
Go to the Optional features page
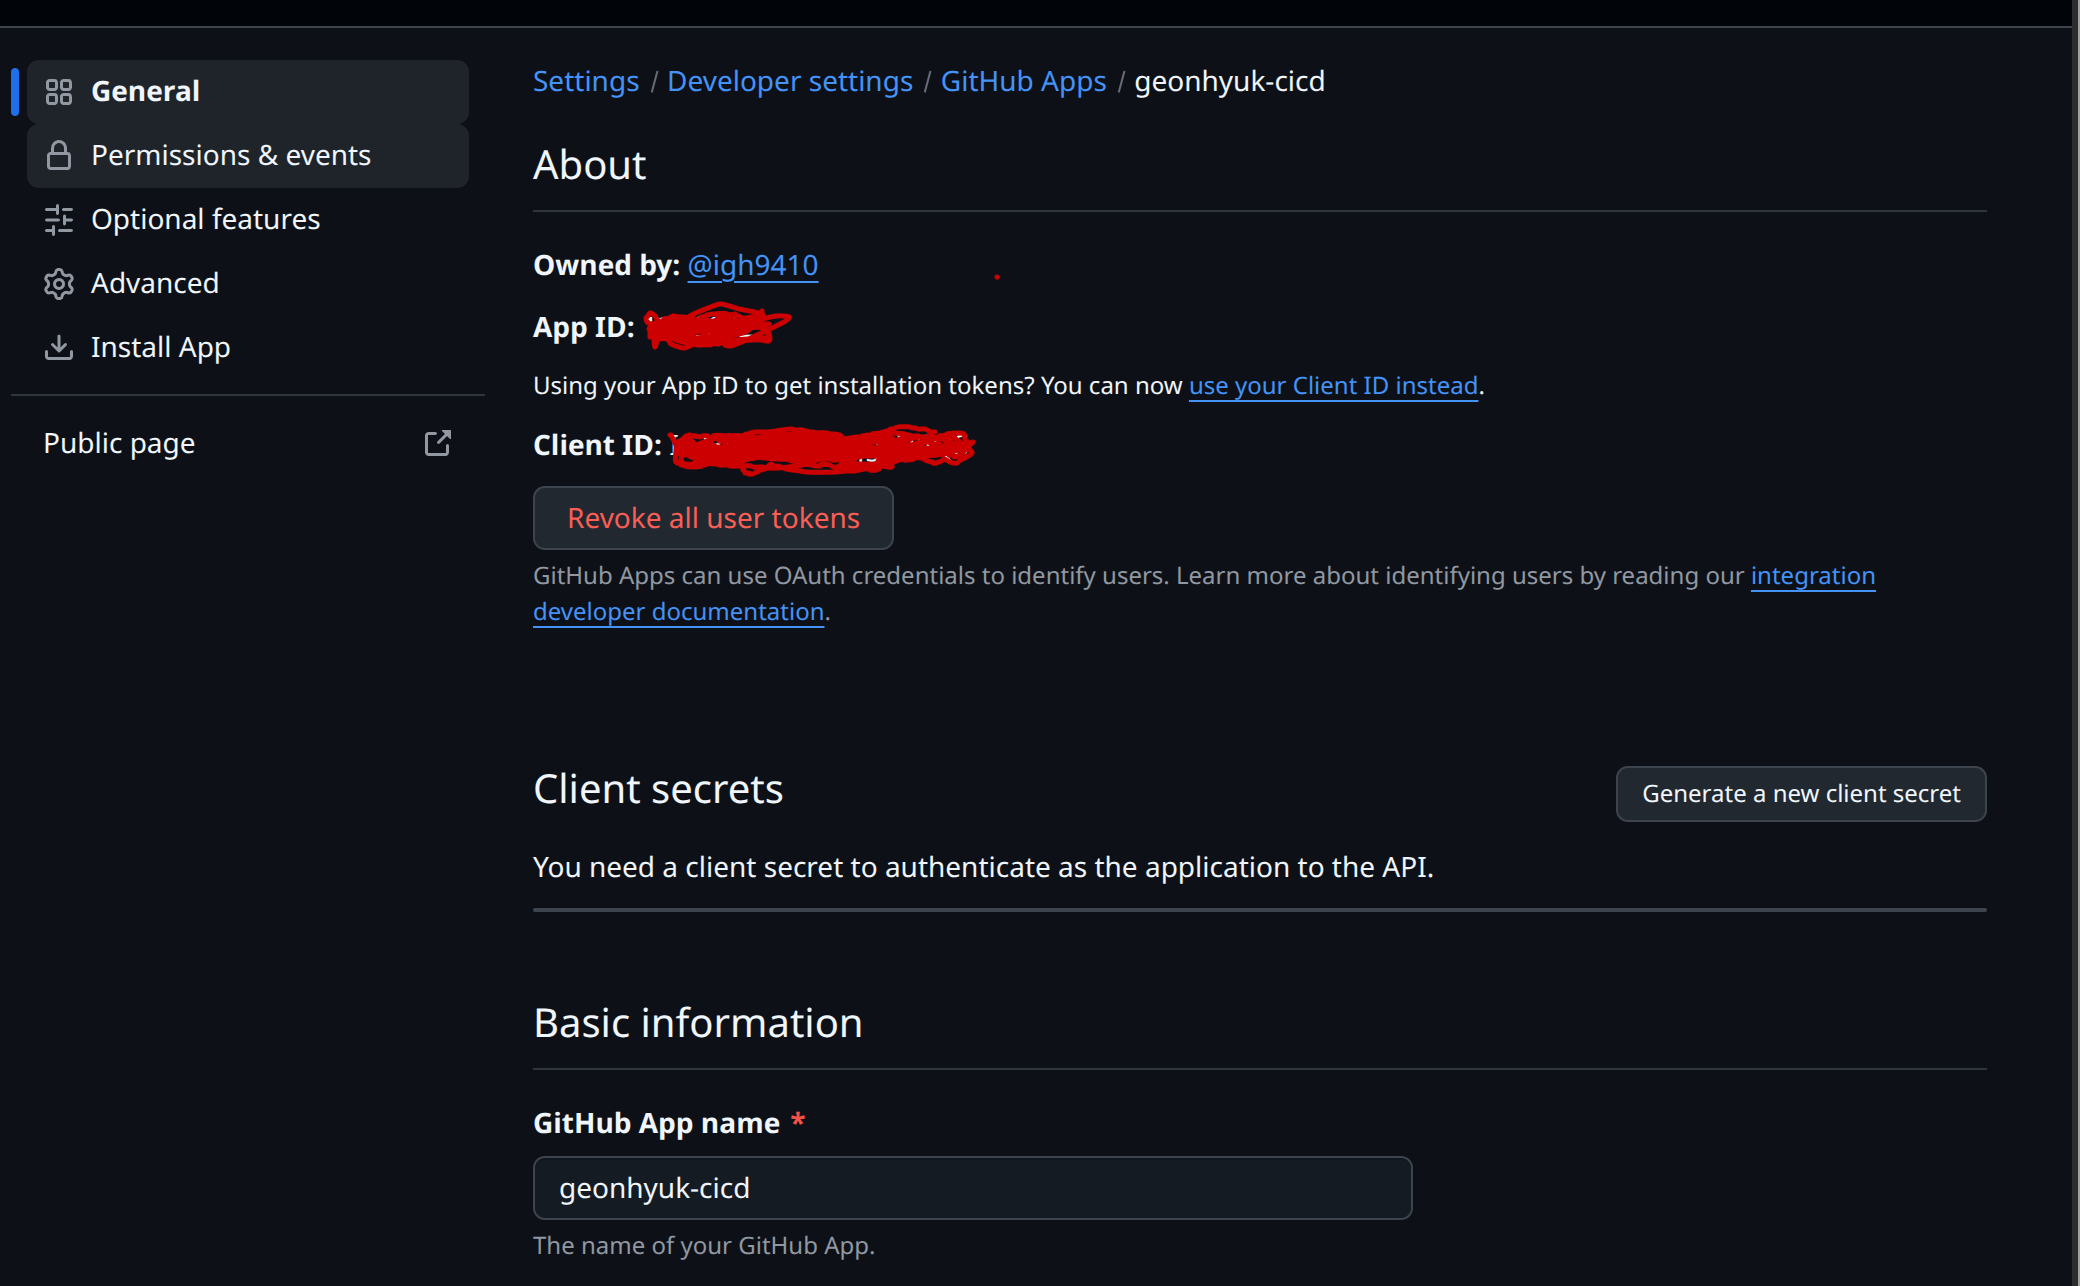205,220
